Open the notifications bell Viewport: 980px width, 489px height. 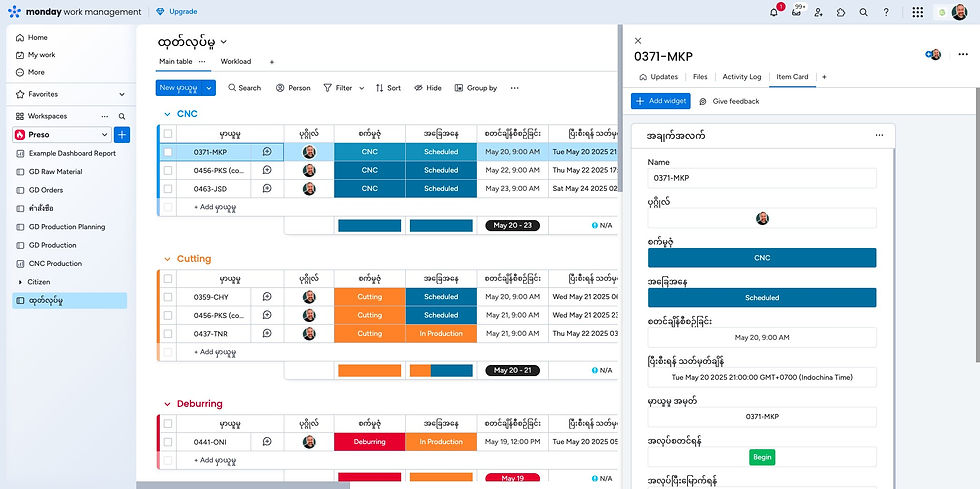[774, 12]
